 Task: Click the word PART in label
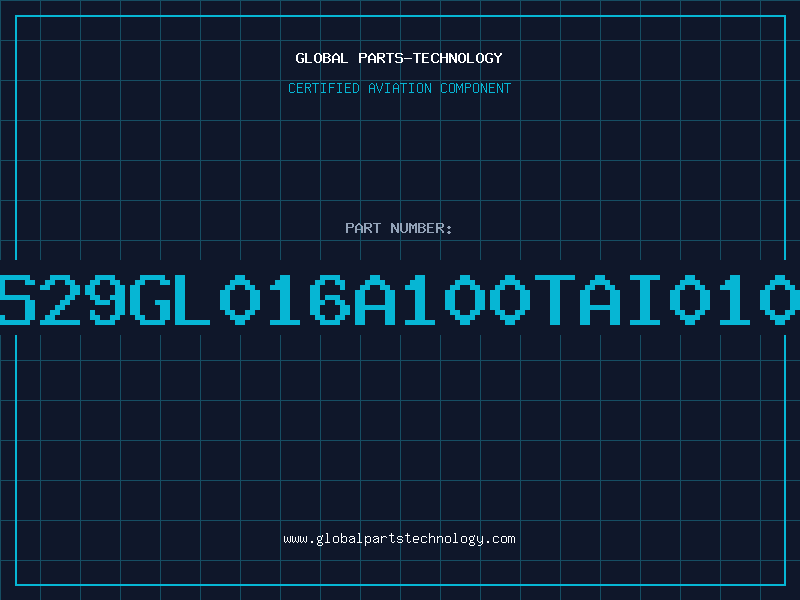click(x=363, y=228)
